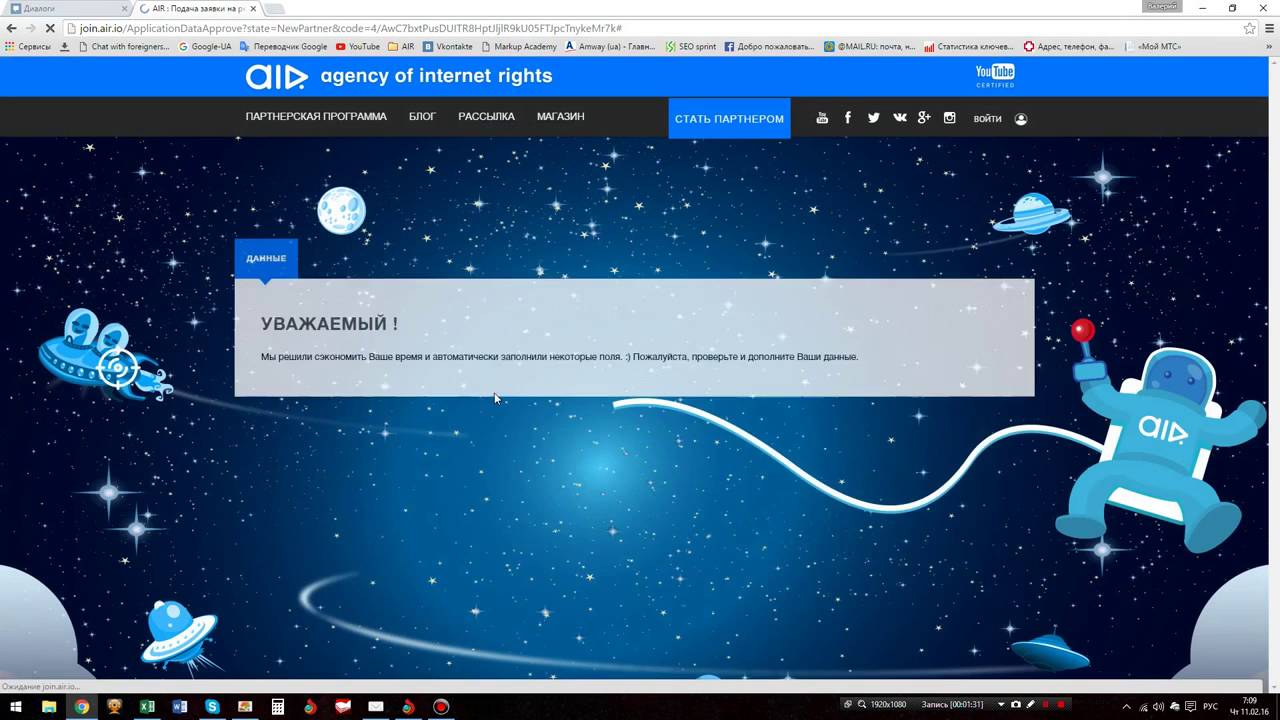
Task: Click the agency of internet rights title
Action: (x=436, y=76)
